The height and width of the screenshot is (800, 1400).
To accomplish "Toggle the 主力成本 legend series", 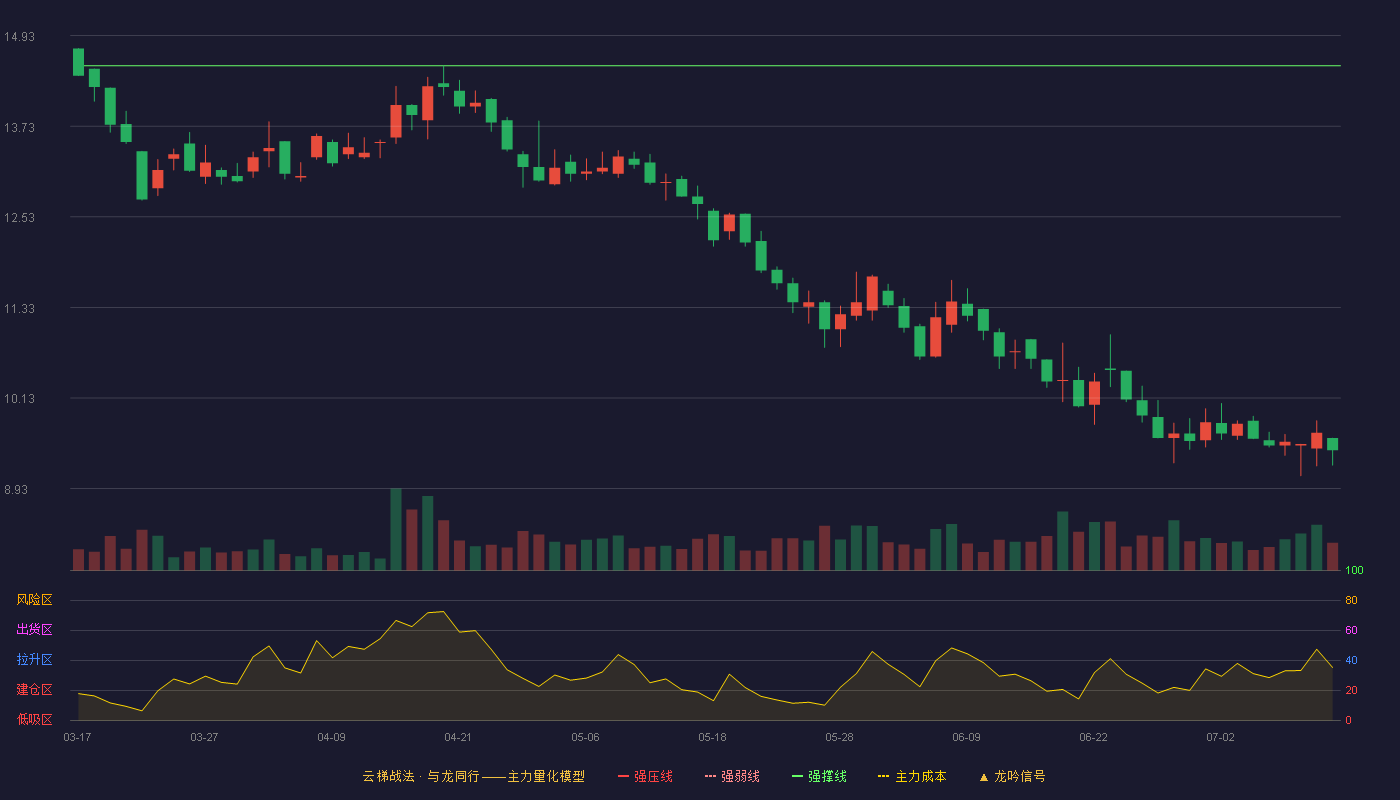I will pos(912,776).
